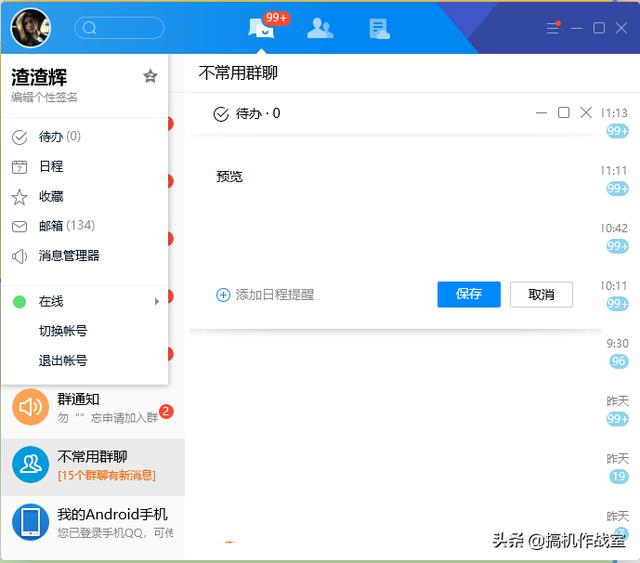
Task: Open the main menu hamburger icon
Action: pyautogui.click(x=553, y=28)
